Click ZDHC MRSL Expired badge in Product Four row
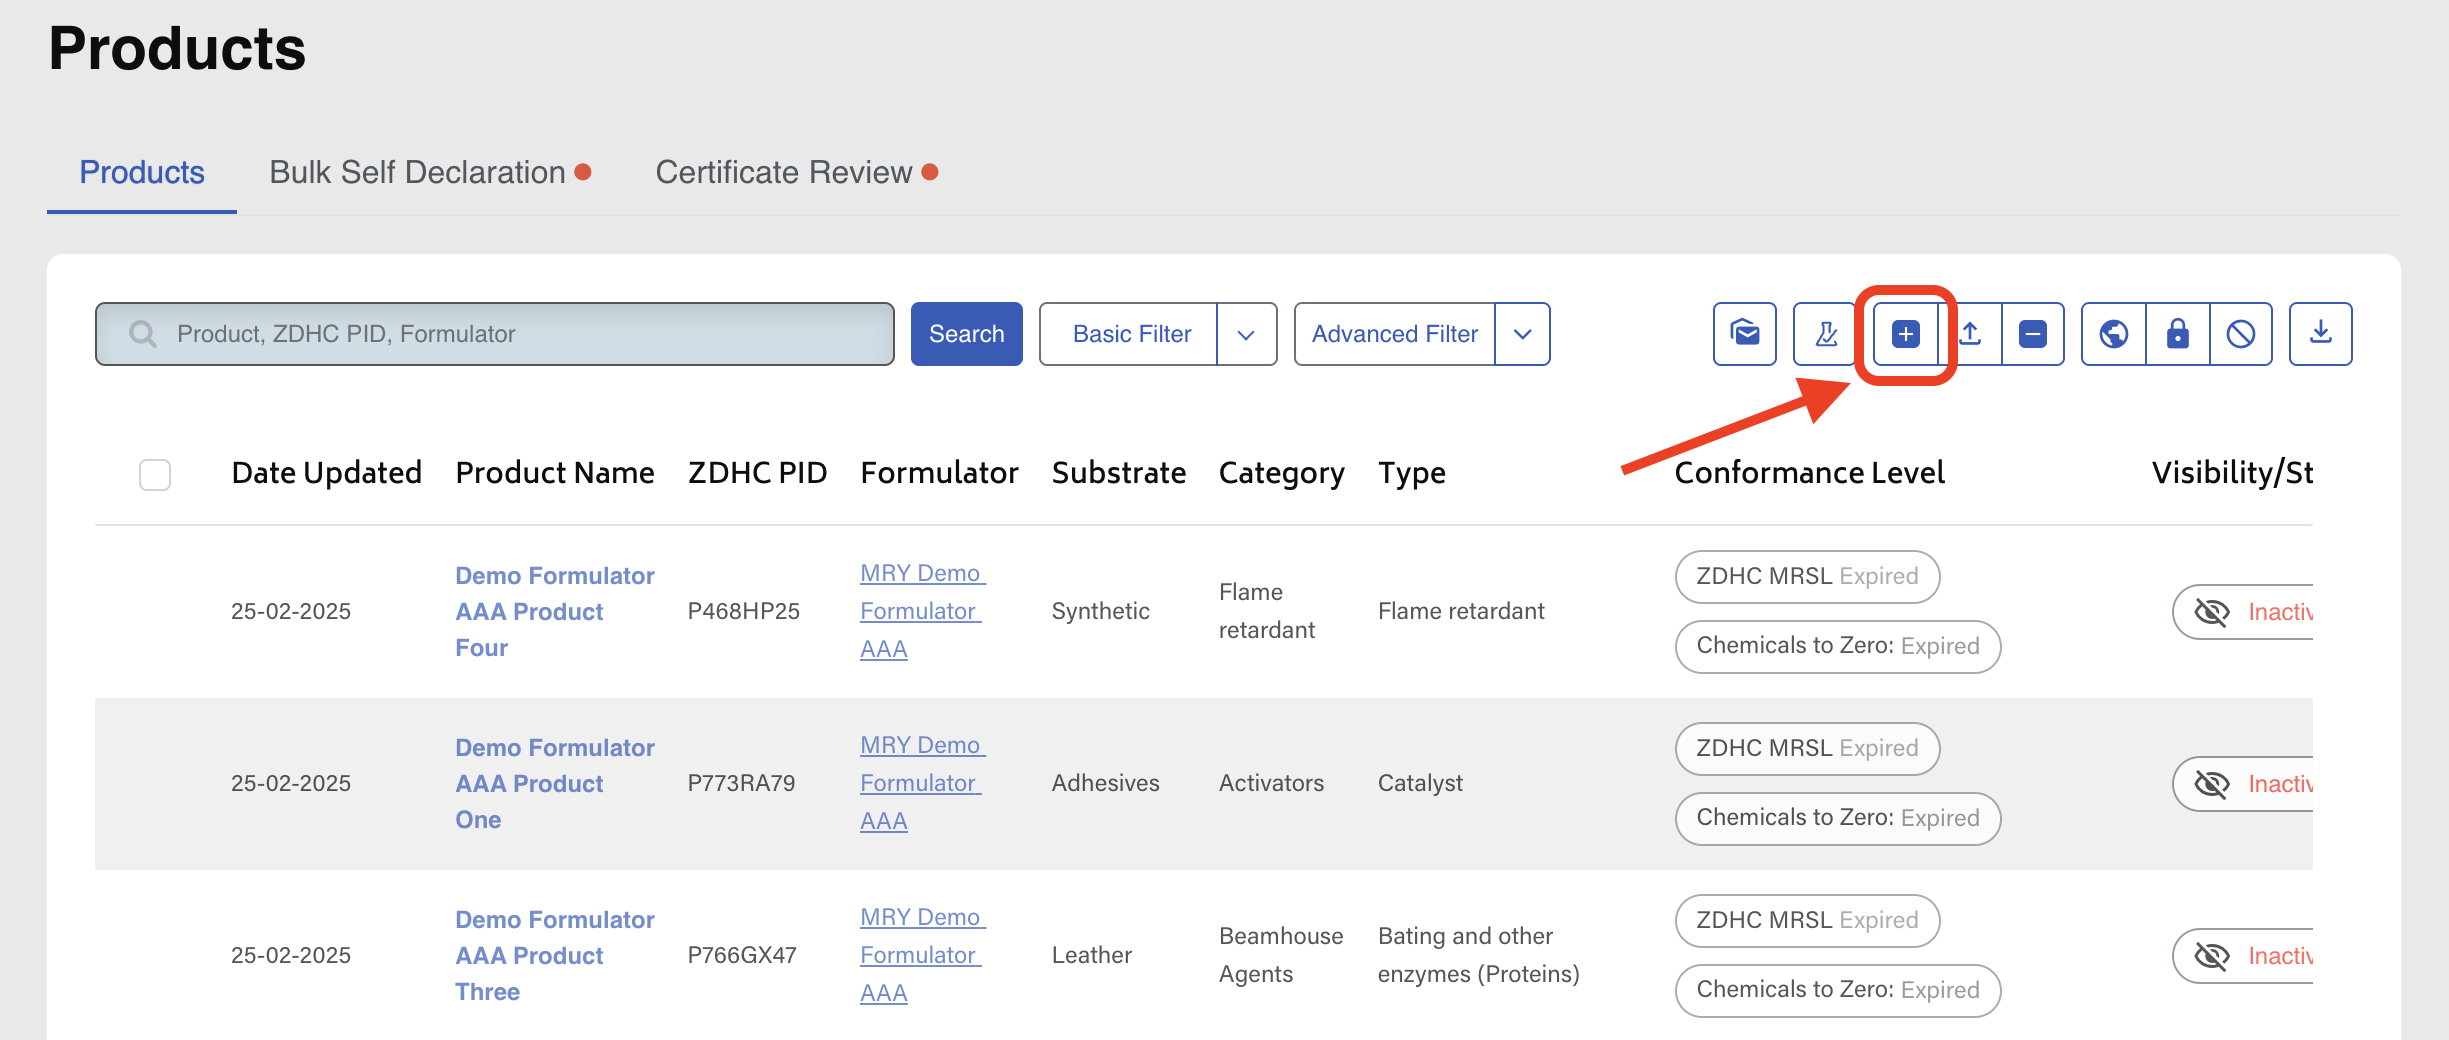 [1807, 577]
